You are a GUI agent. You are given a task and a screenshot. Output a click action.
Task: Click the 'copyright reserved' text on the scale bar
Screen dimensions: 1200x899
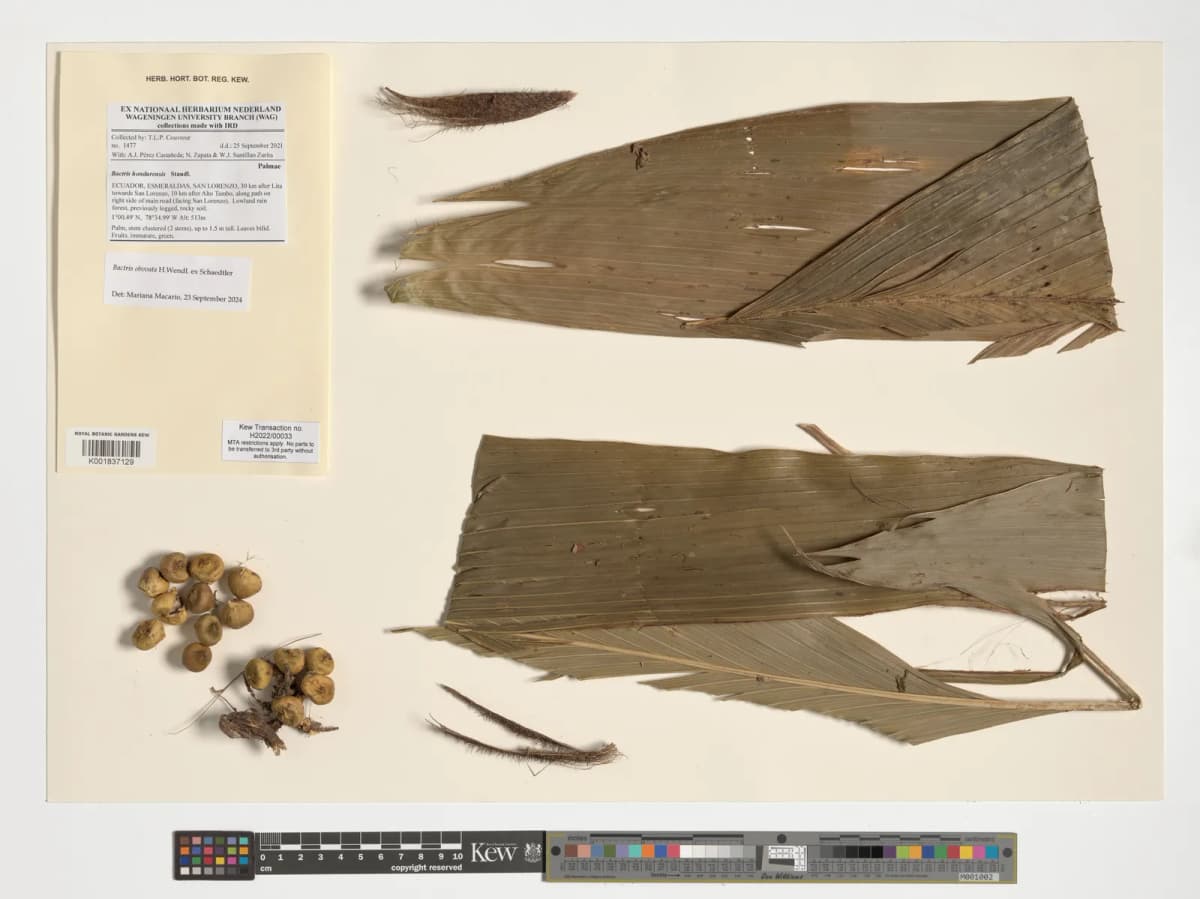pyautogui.click(x=427, y=868)
